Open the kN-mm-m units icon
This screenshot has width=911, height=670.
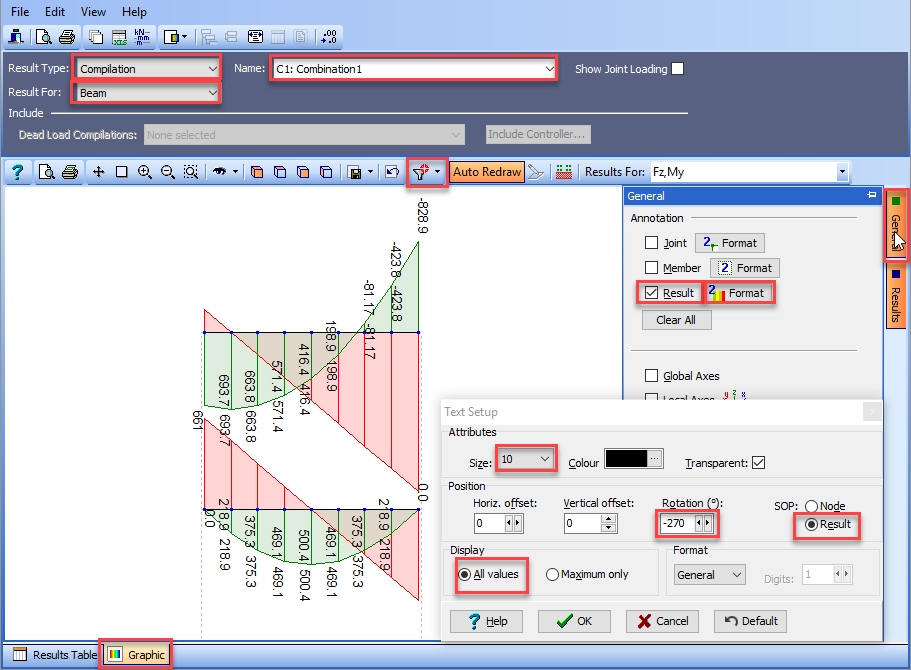click(142, 37)
